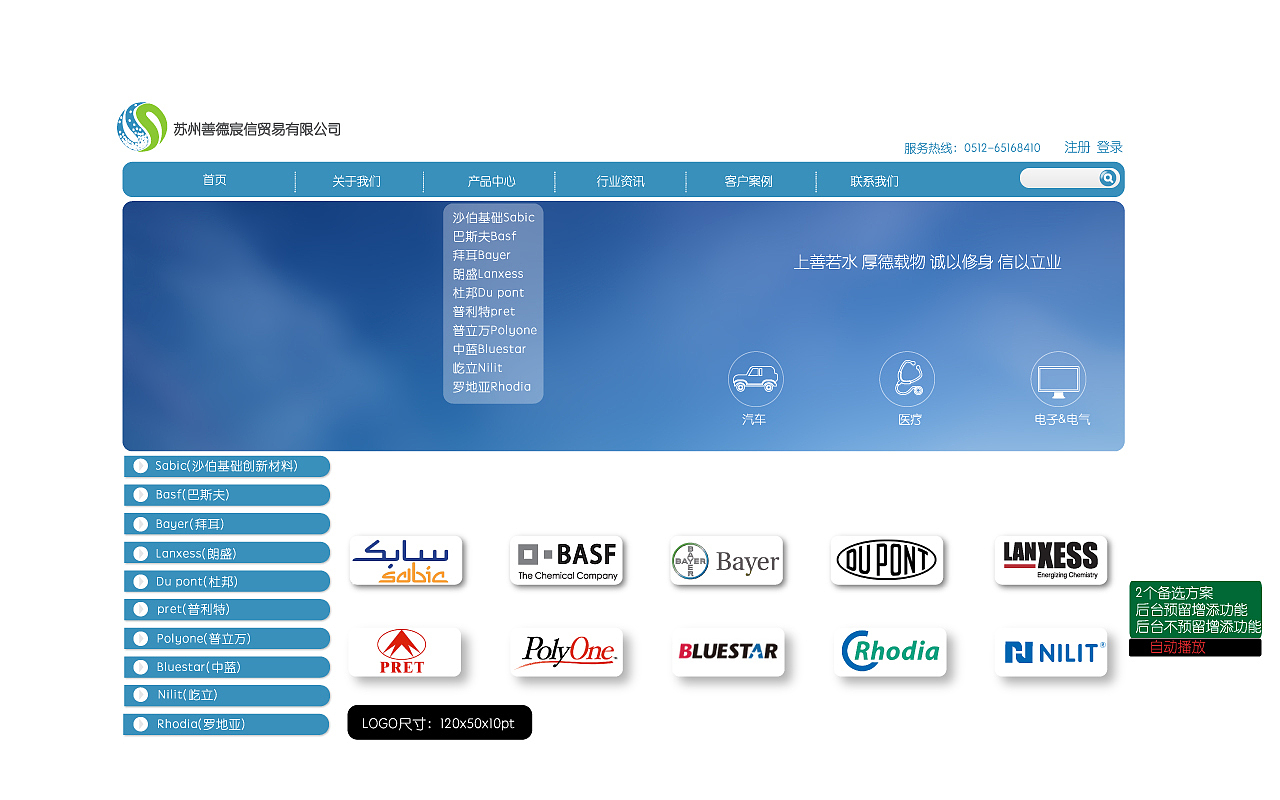This screenshot has height=800, width=1280.
Task: Open the 关于我们 menu item
Action: [357, 181]
